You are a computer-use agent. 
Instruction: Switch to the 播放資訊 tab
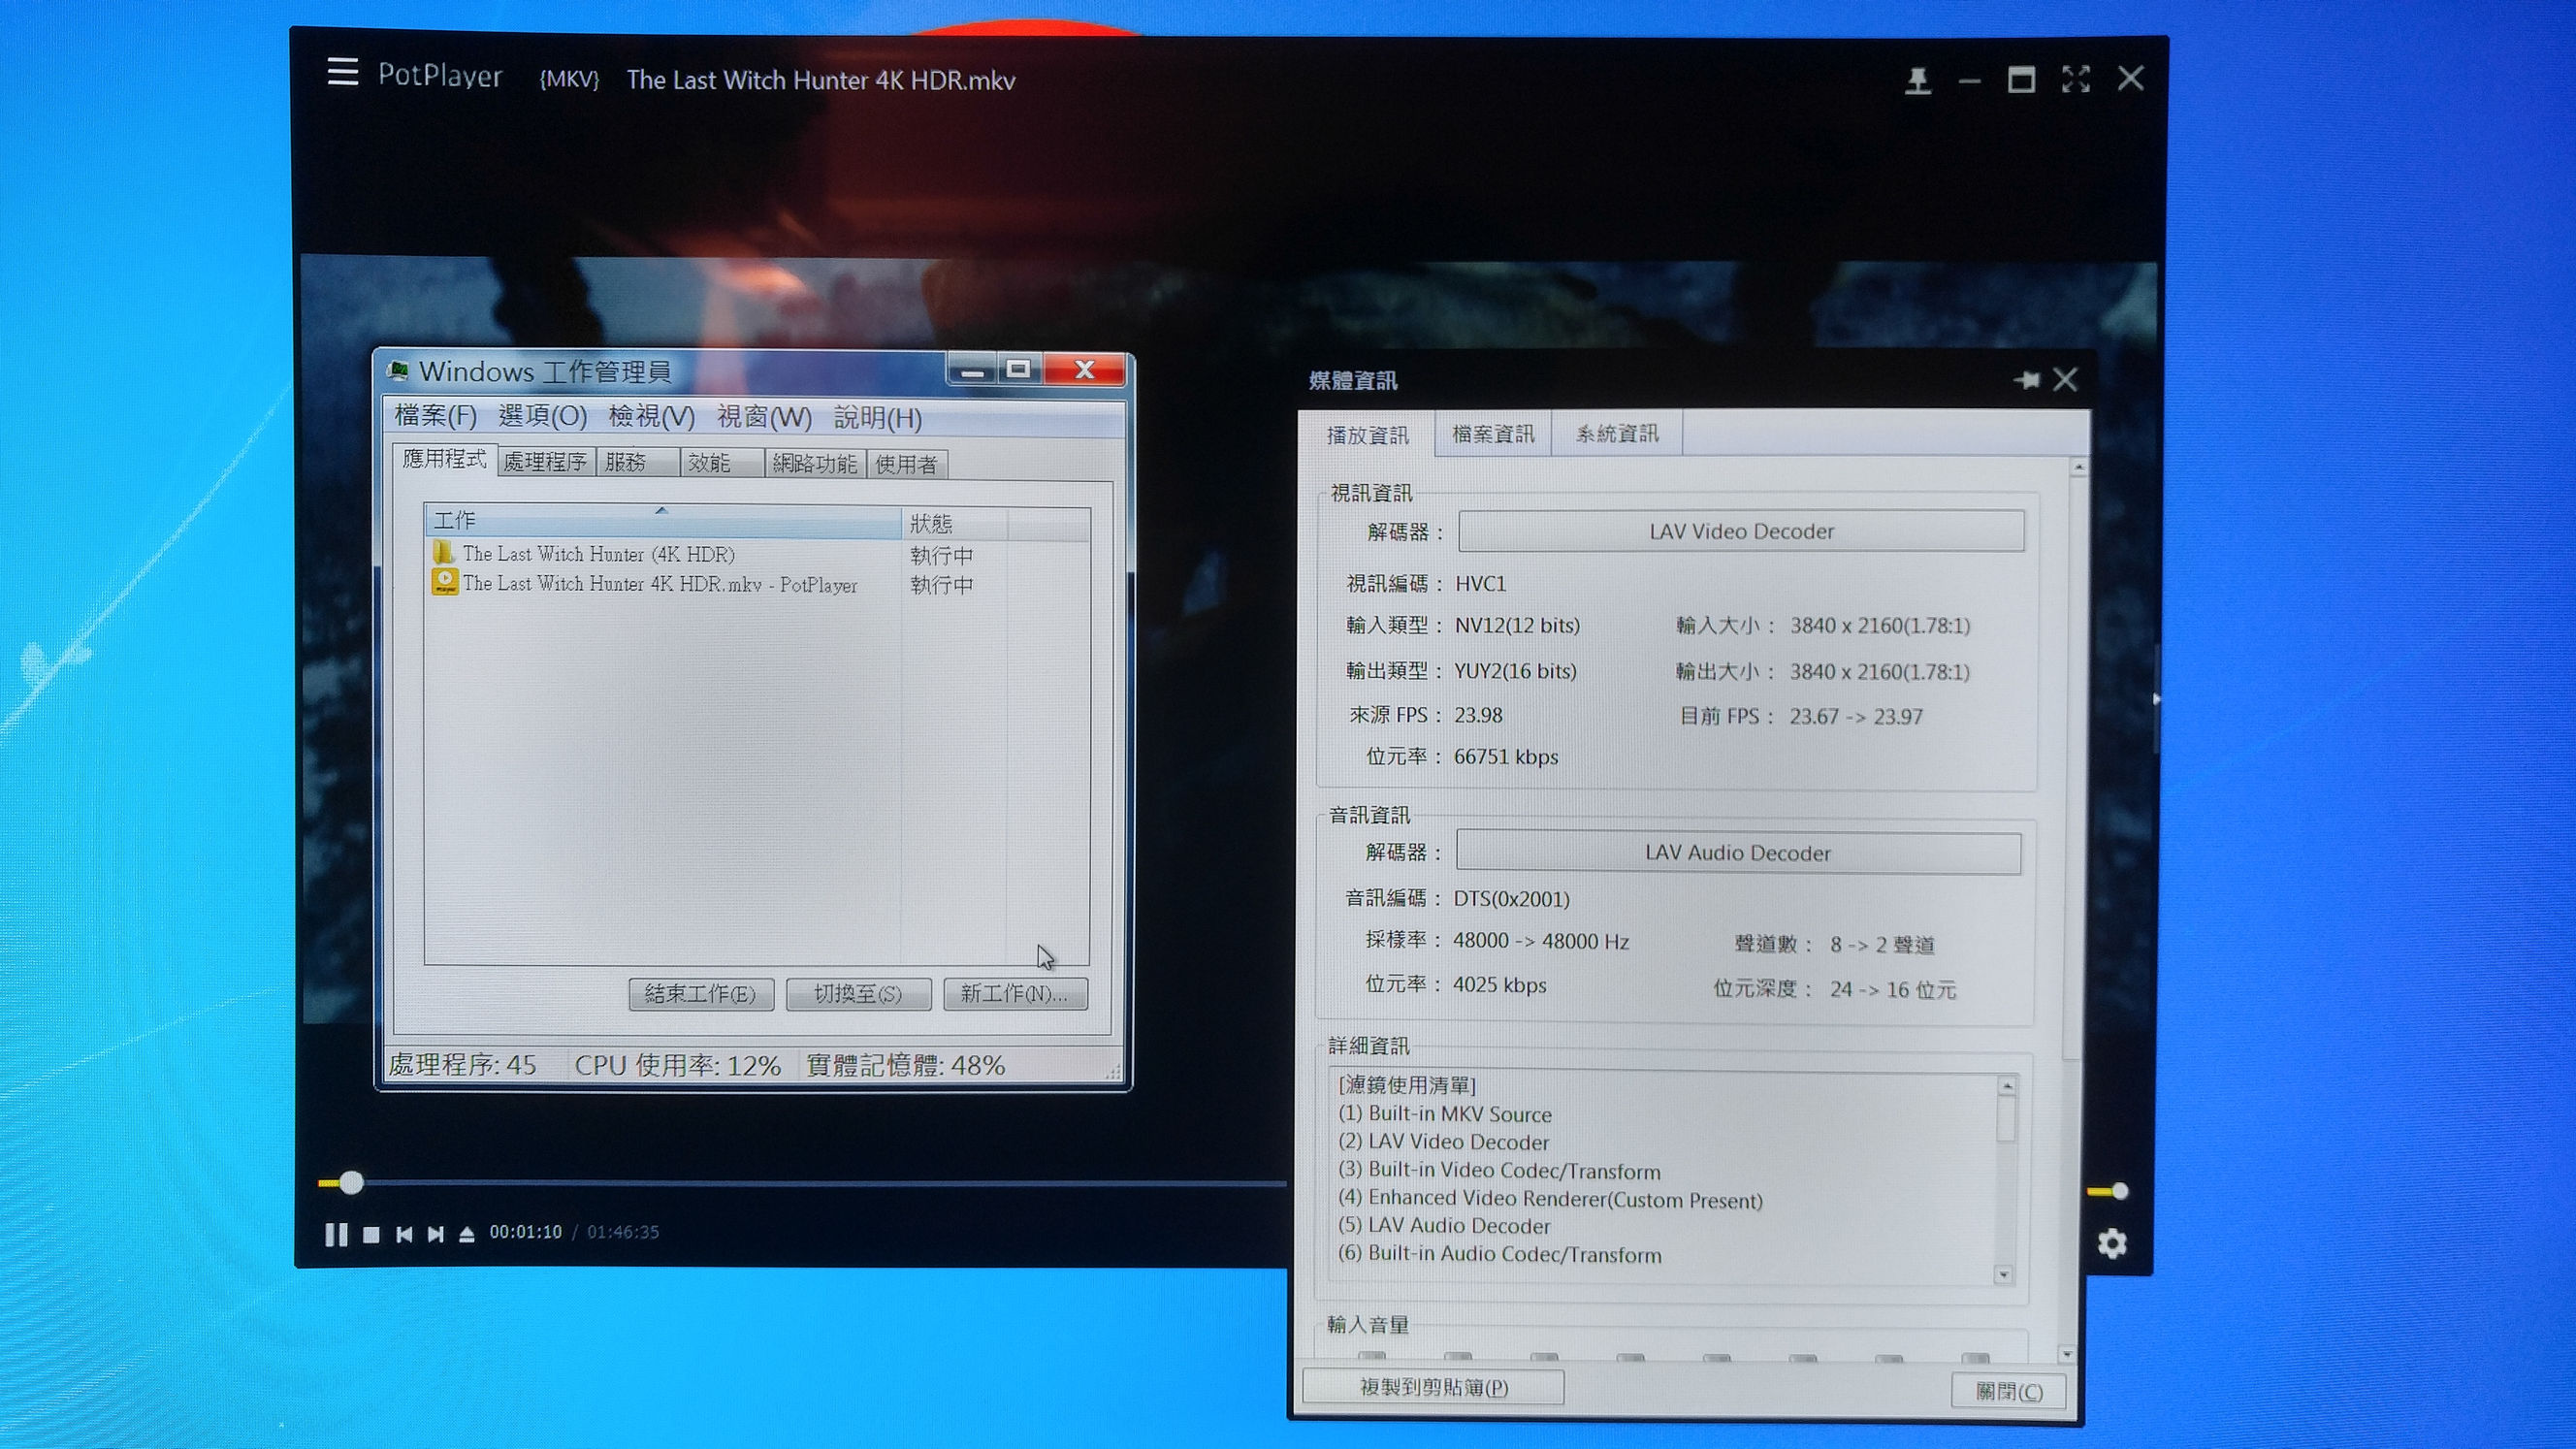click(x=1367, y=435)
